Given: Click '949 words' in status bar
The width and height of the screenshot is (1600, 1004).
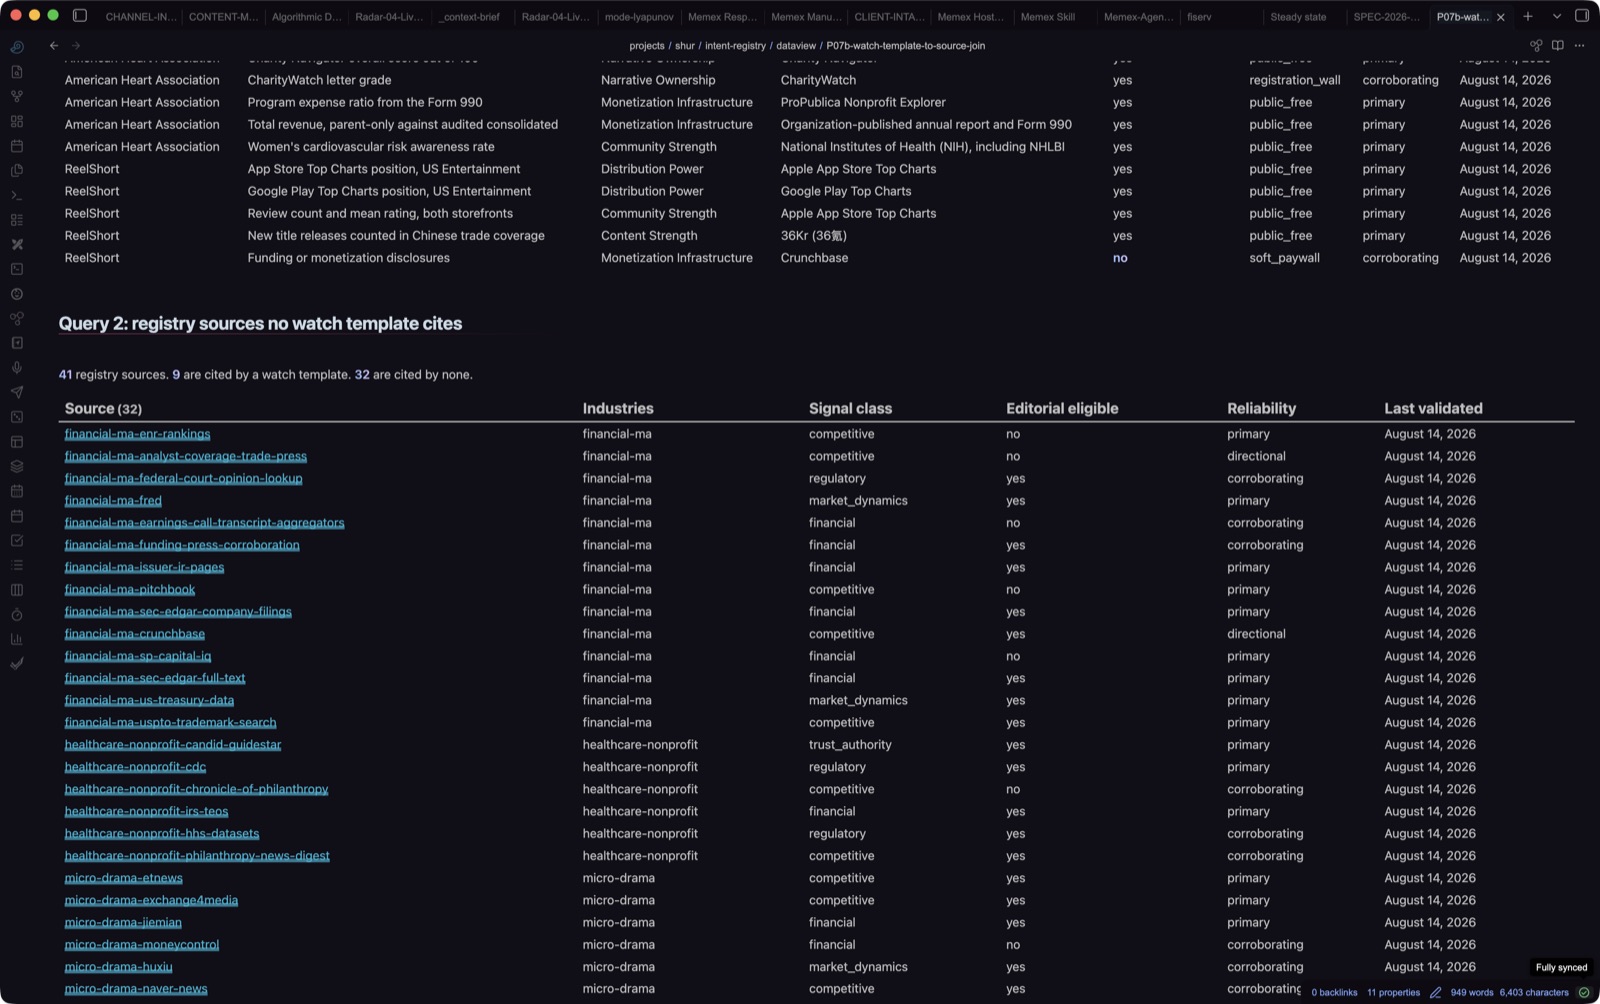Looking at the screenshot, I should coord(1472,993).
